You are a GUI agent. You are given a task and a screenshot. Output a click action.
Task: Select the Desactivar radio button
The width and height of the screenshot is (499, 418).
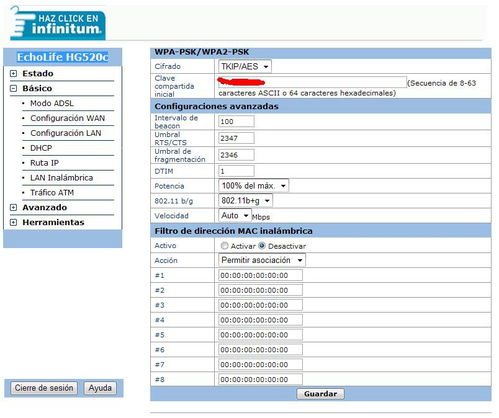tap(262, 246)
